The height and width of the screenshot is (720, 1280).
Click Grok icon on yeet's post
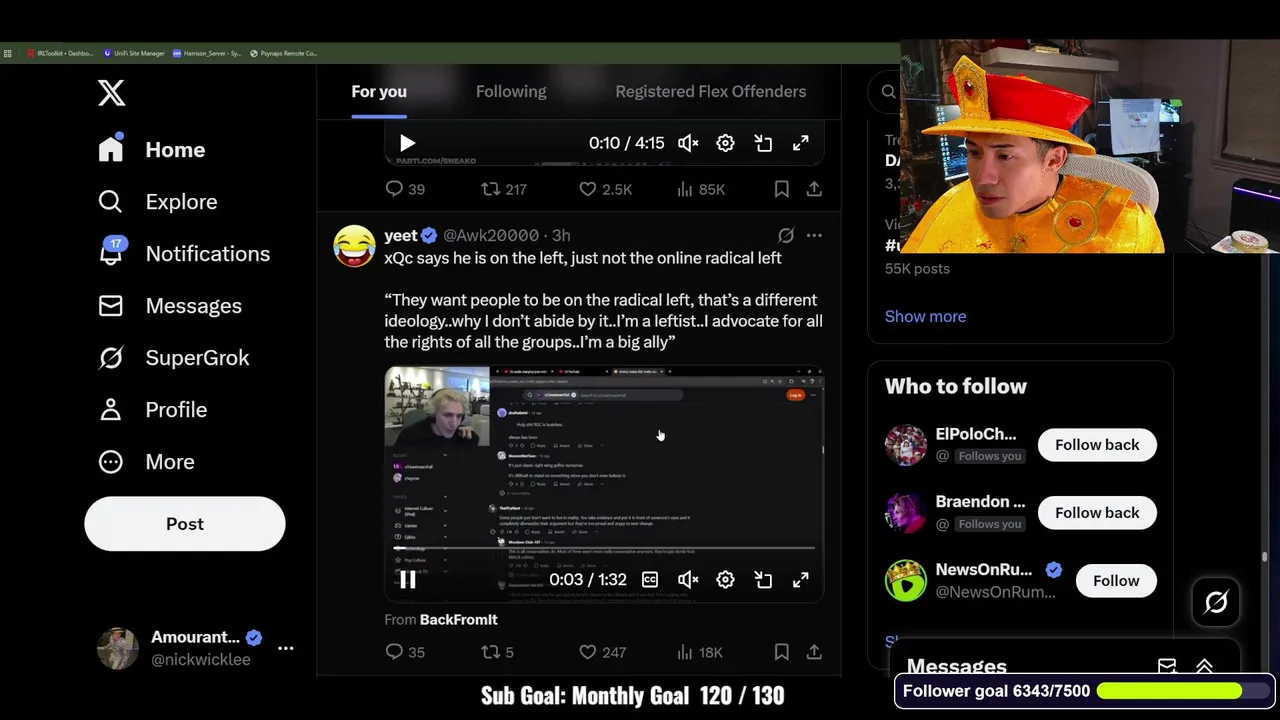(x=786, y=235)
